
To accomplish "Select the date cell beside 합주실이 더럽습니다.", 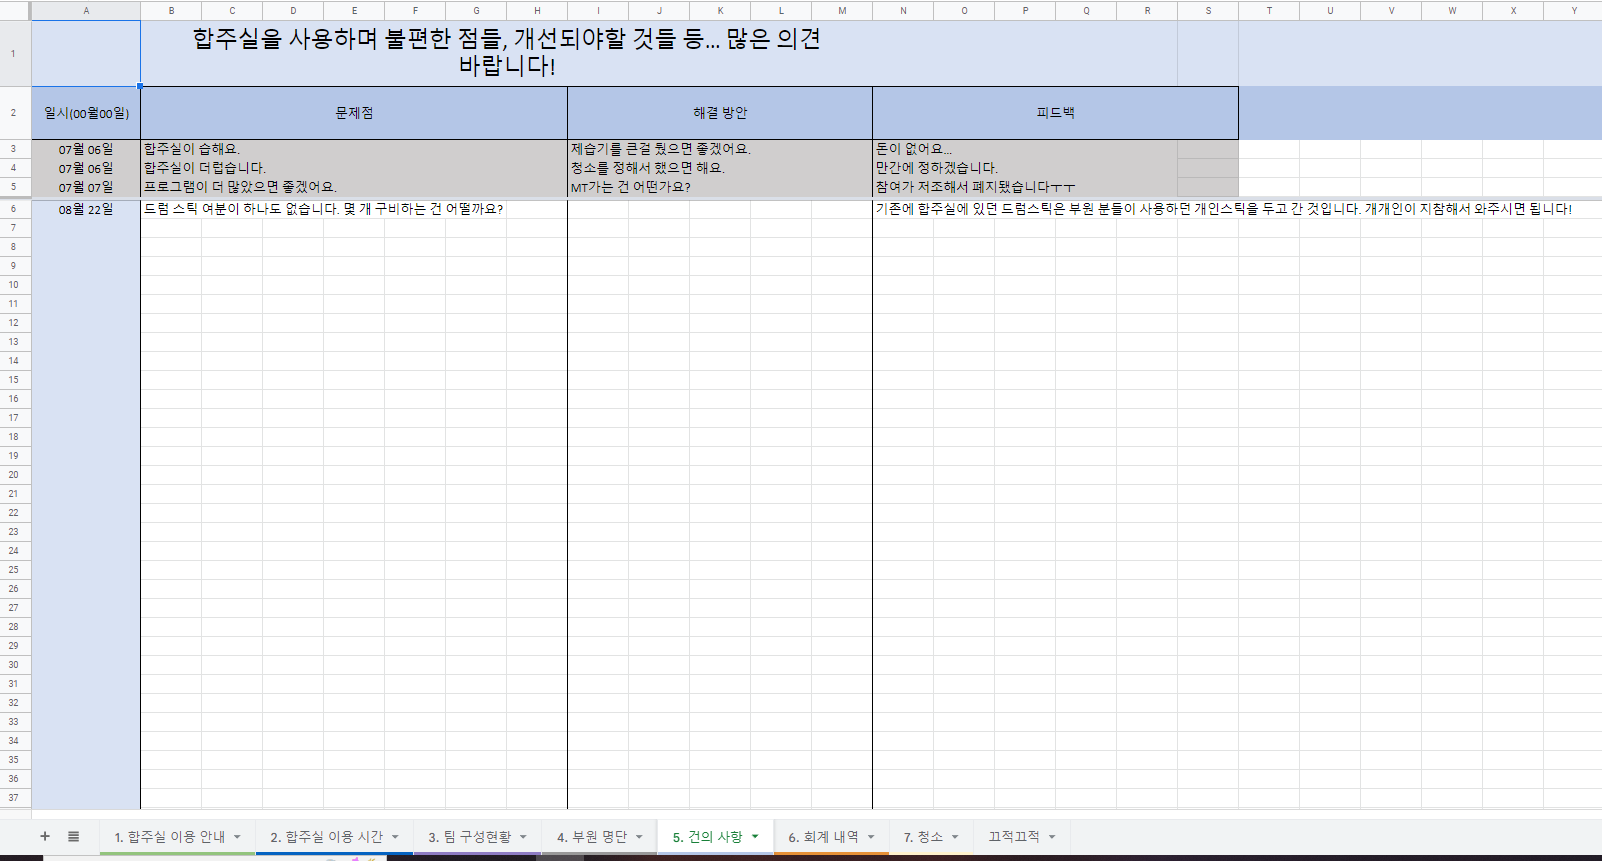I will (x=86, y=168).
